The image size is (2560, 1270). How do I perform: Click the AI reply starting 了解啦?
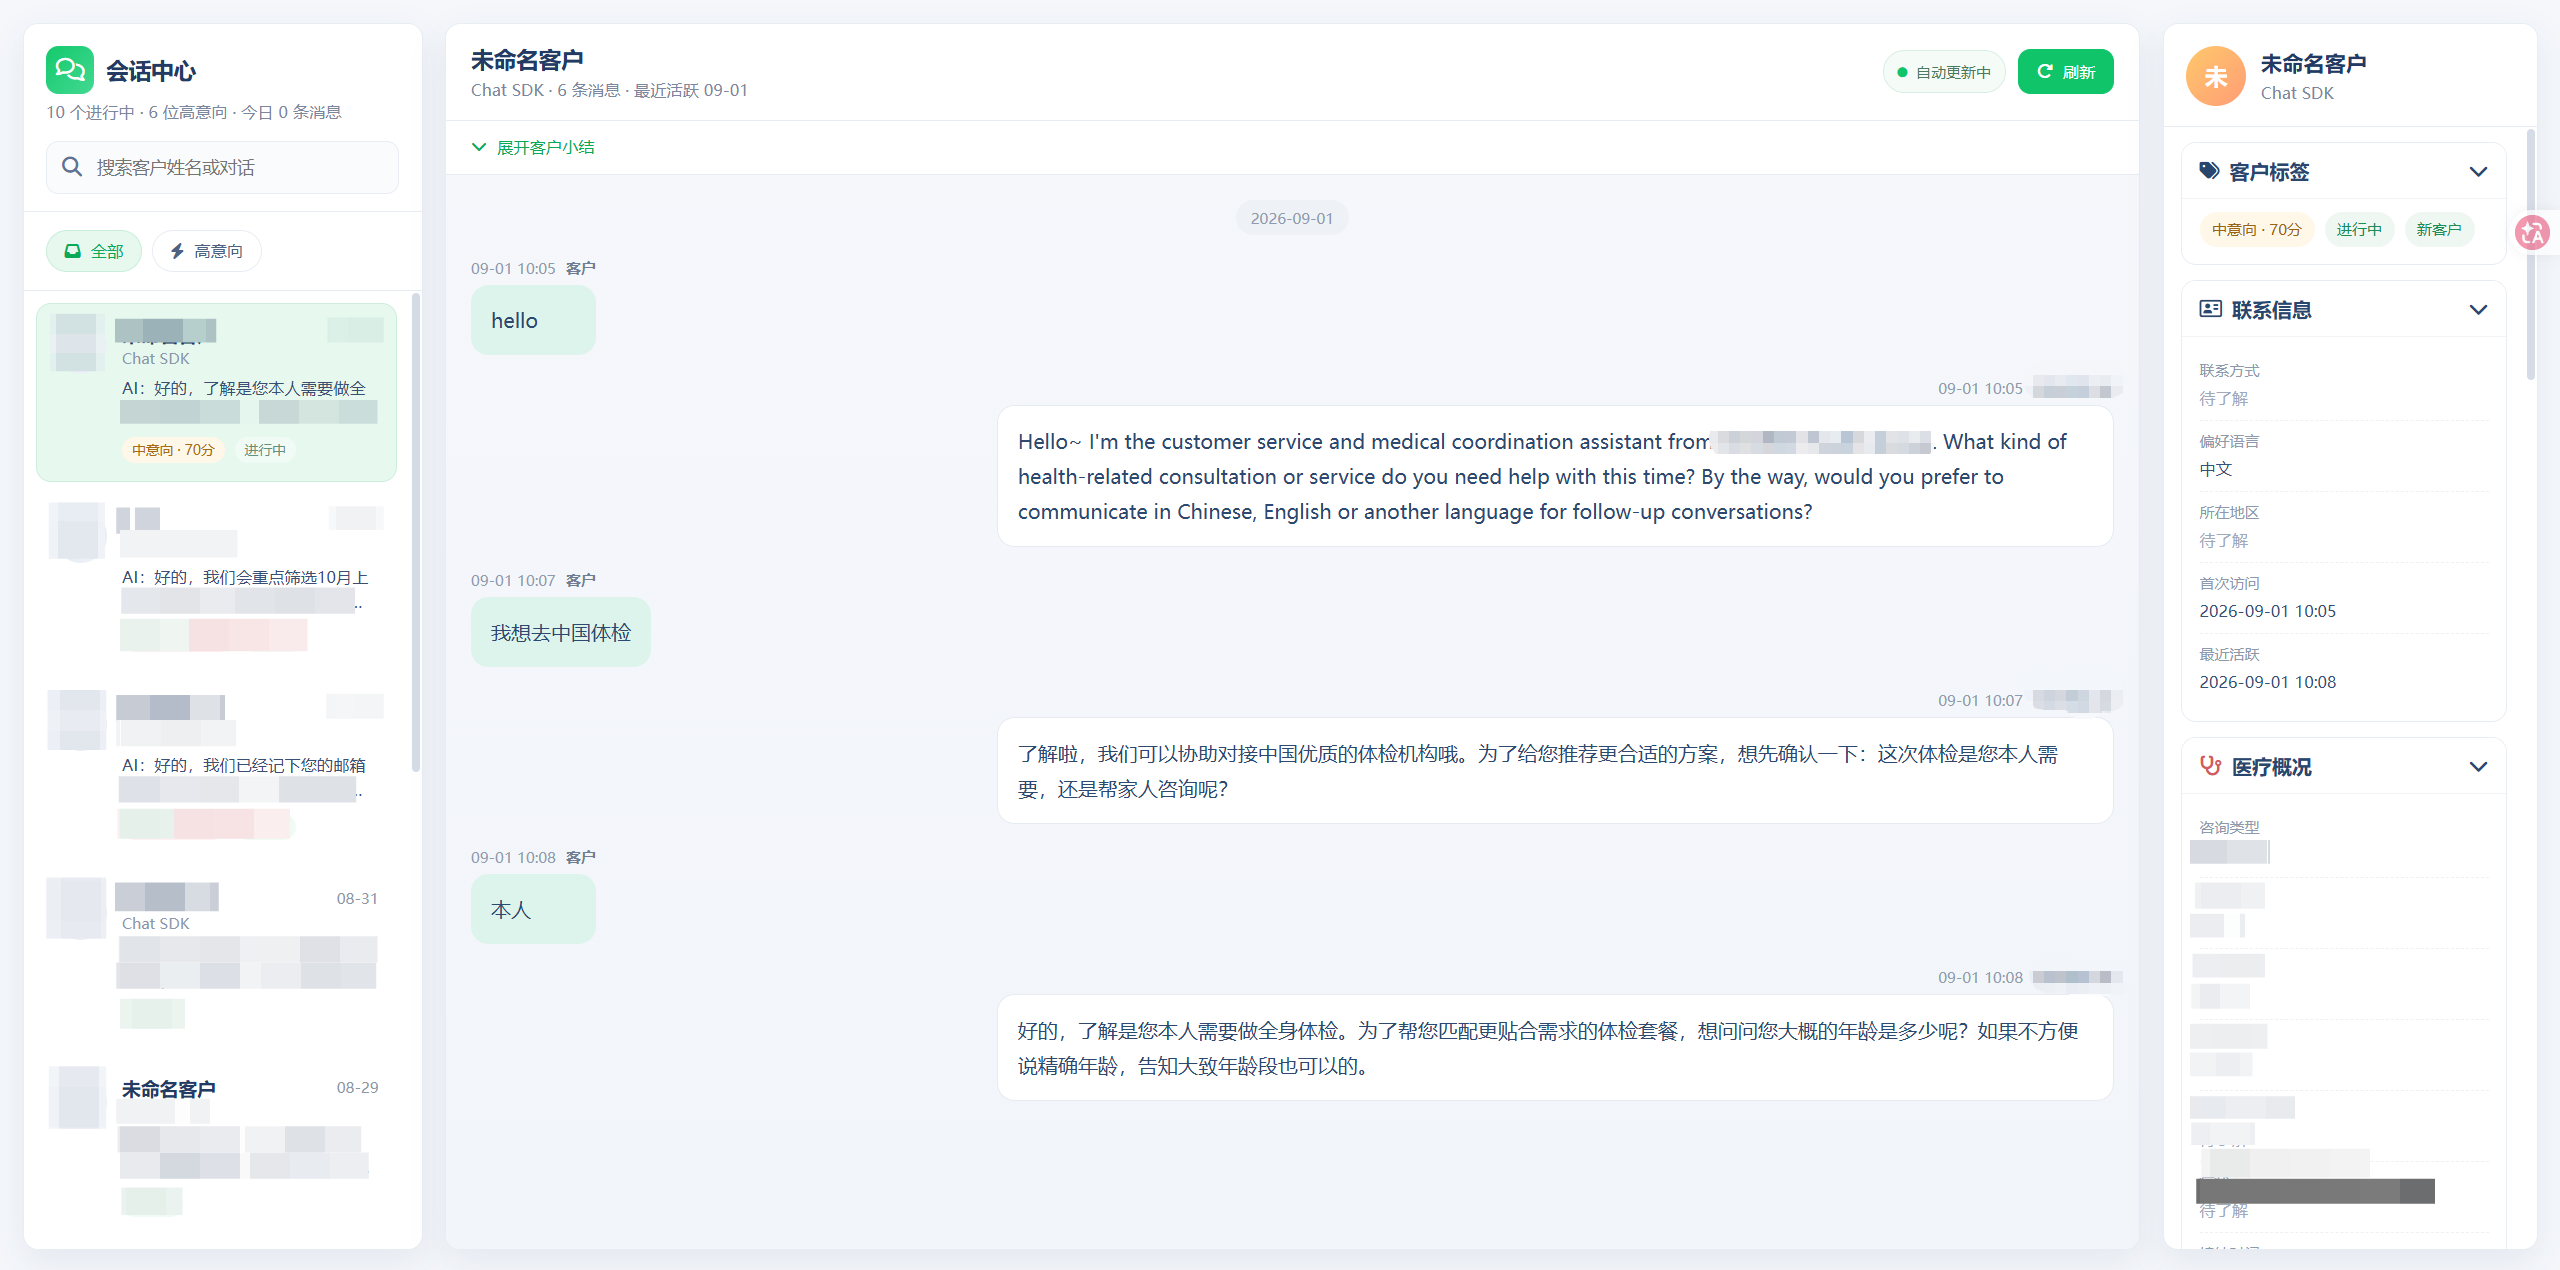coord(1555,771)
